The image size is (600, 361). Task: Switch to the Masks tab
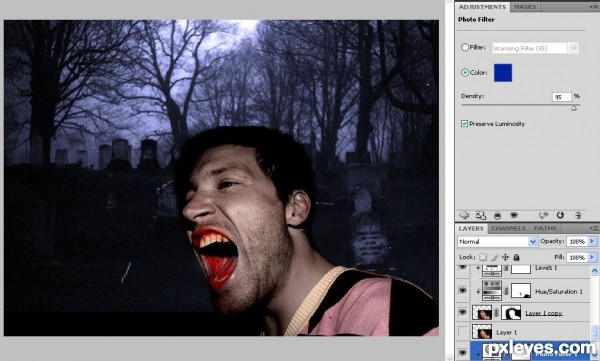pyautogui.click(x=525, y=7)
